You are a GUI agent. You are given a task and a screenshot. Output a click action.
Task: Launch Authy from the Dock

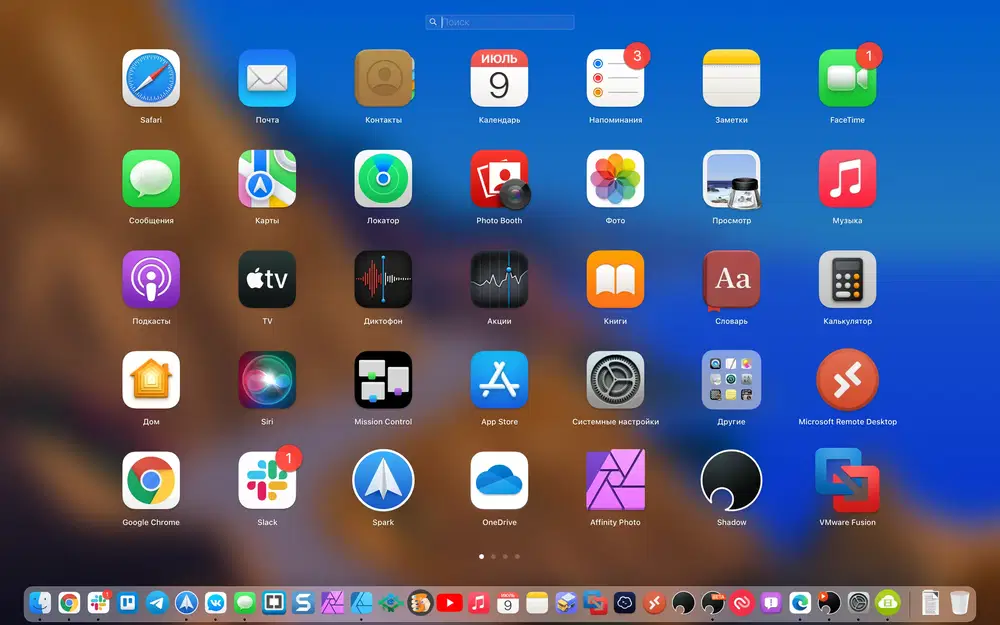pos(742,603)
